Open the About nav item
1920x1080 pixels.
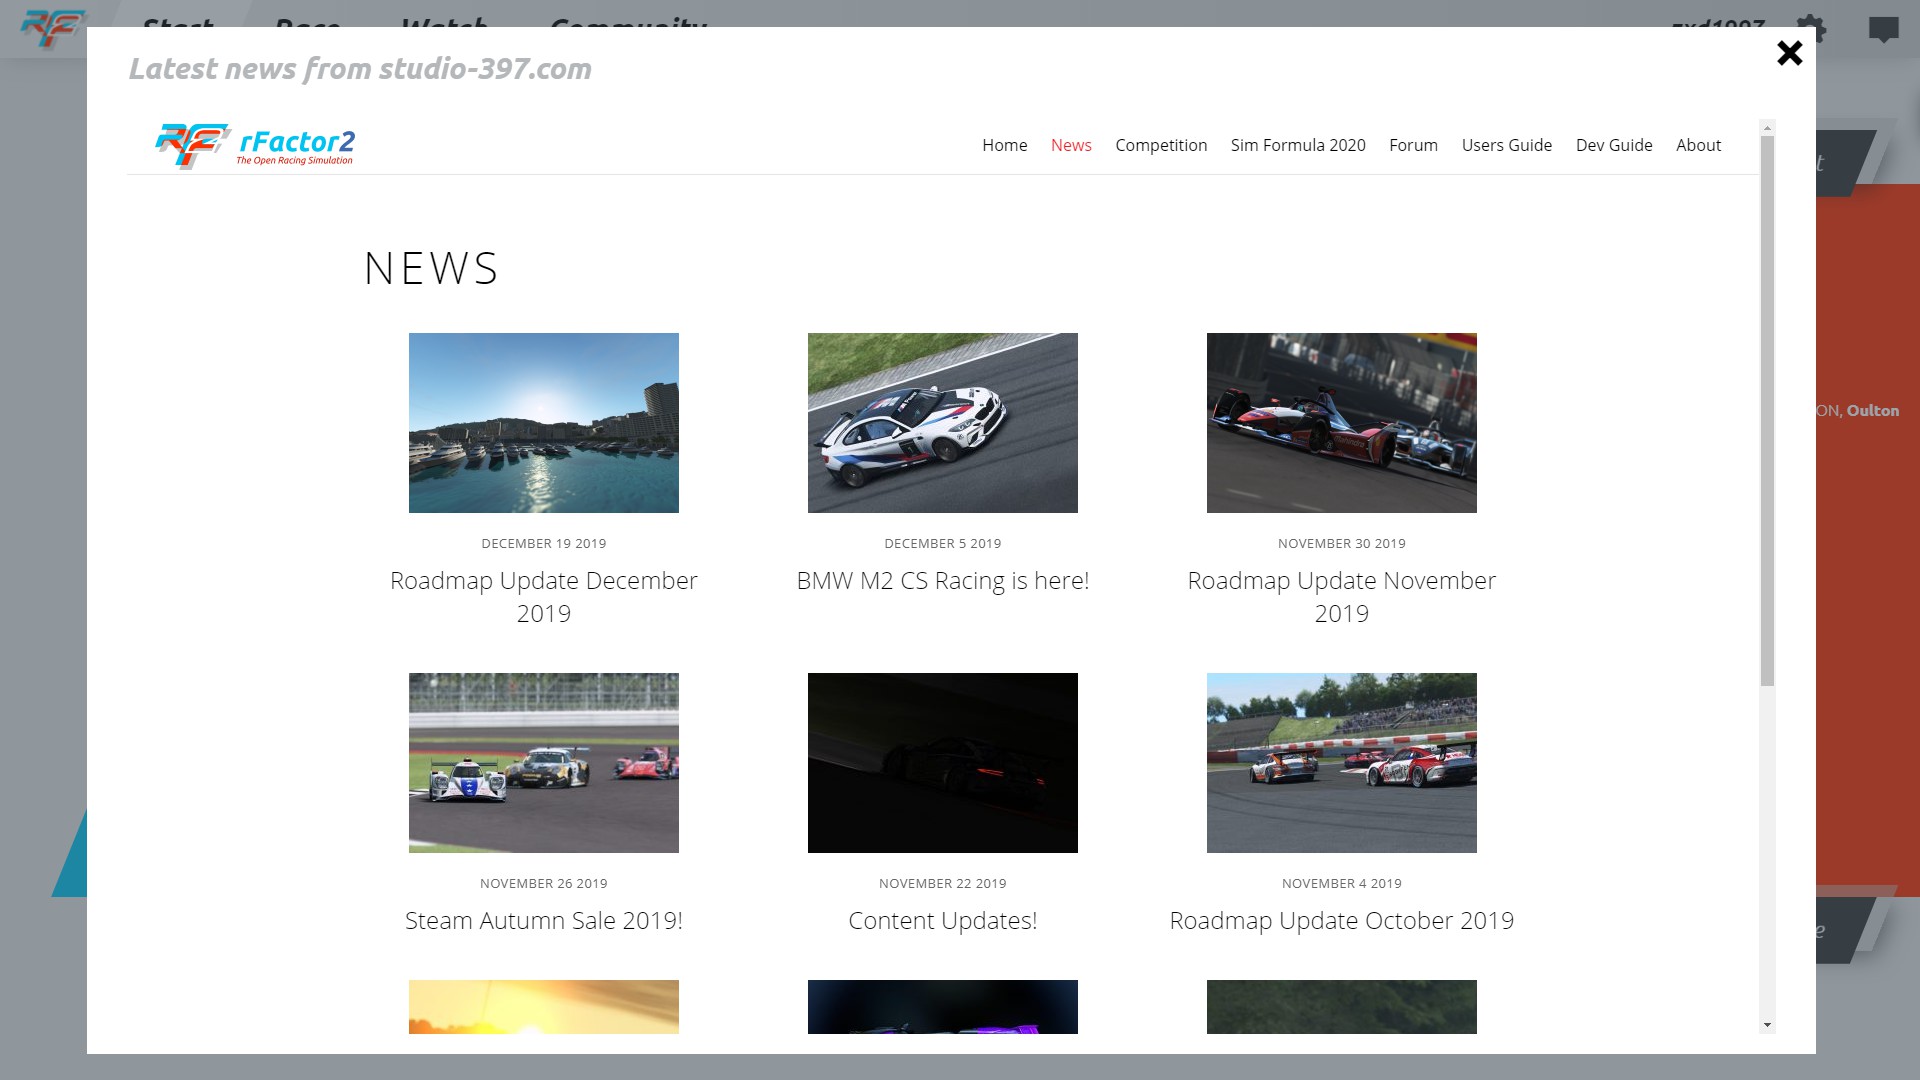(1698, 145)
